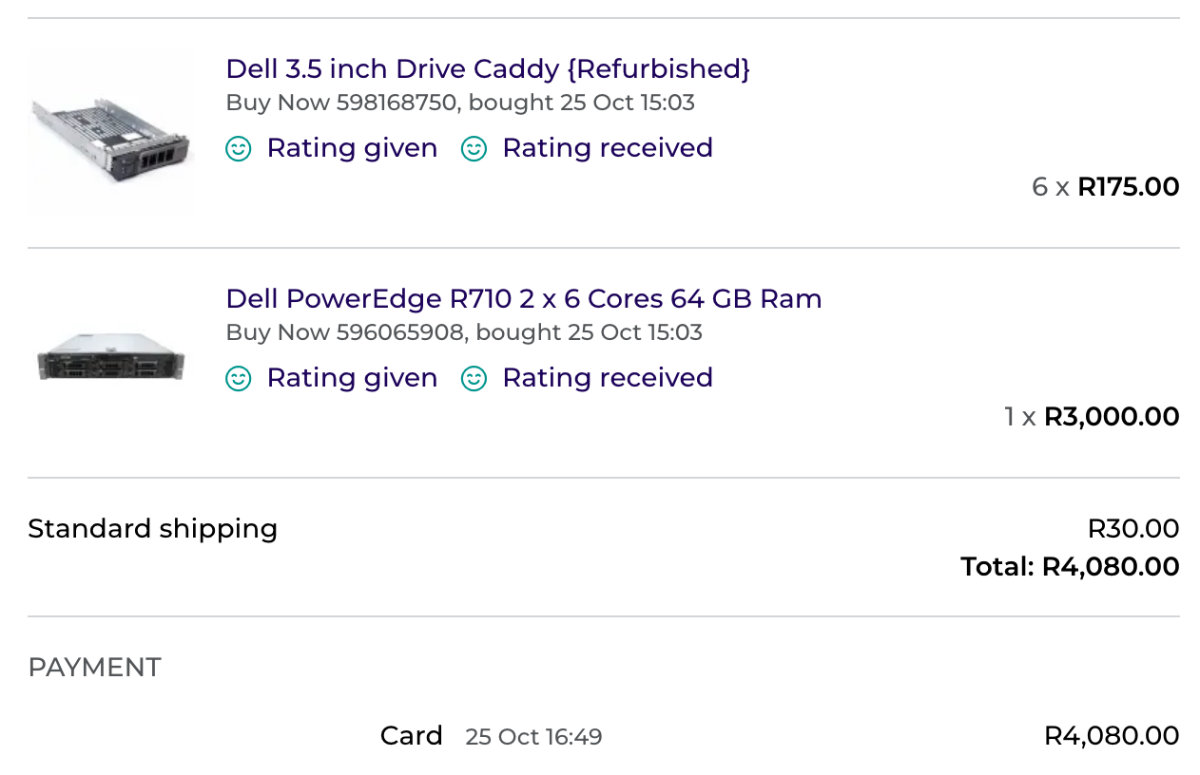
Task: Click 'Rating given' text for the PowerEdge R710
Action: point(352,378)
